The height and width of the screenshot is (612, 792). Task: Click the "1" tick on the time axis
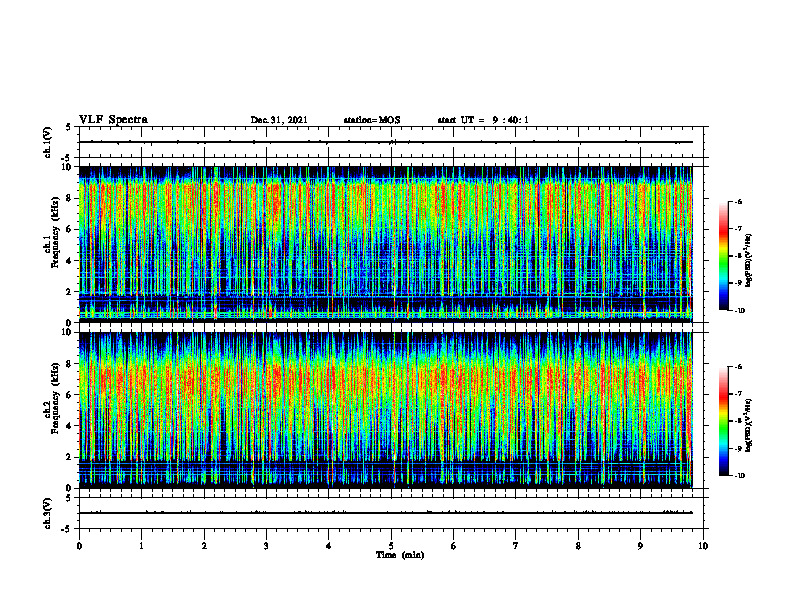tap(141, 546)
